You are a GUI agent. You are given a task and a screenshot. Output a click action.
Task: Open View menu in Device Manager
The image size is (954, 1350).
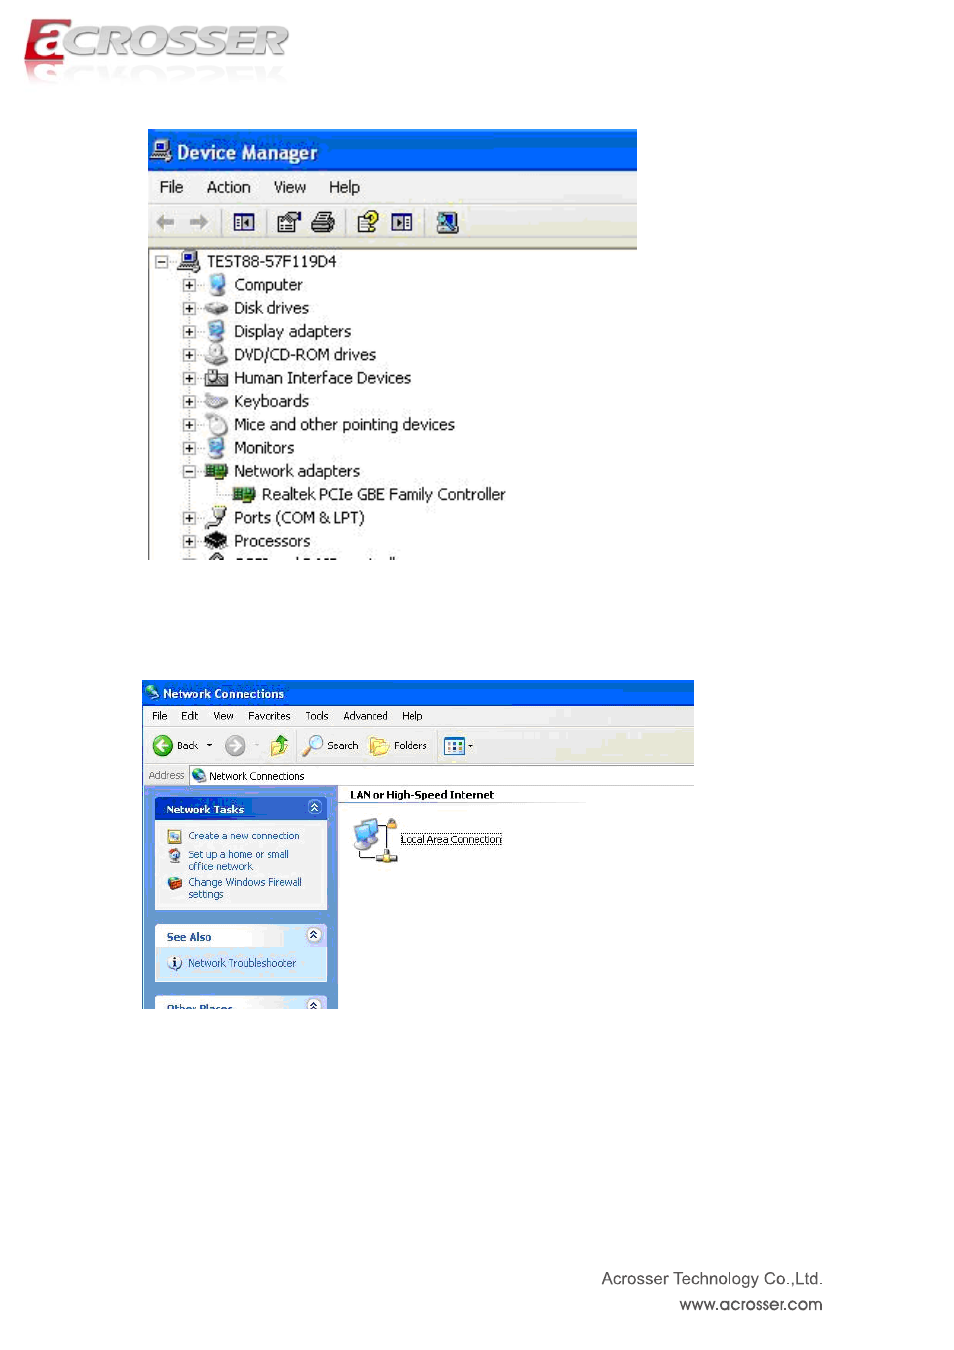click(x=290, y=187)
